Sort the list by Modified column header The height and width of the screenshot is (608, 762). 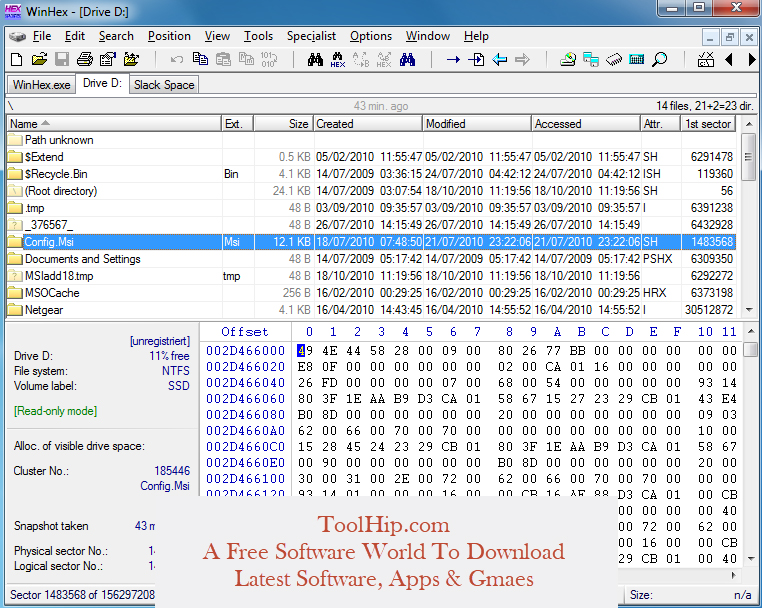click(477, 124)
